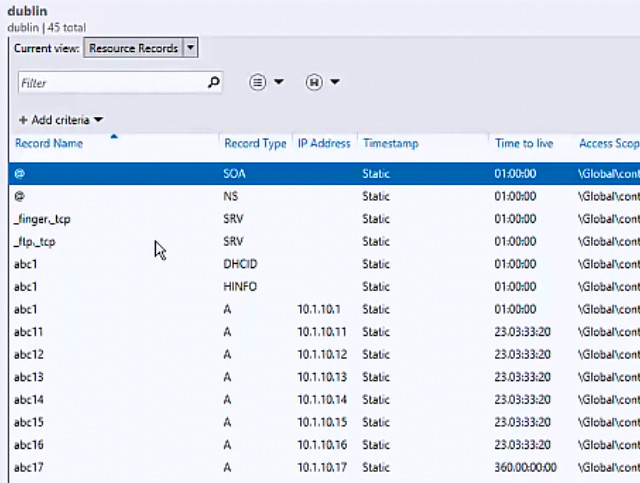Click the save query icon
Image resolution: width=640 pixels, height=483 pixels.
coord(314,82)
